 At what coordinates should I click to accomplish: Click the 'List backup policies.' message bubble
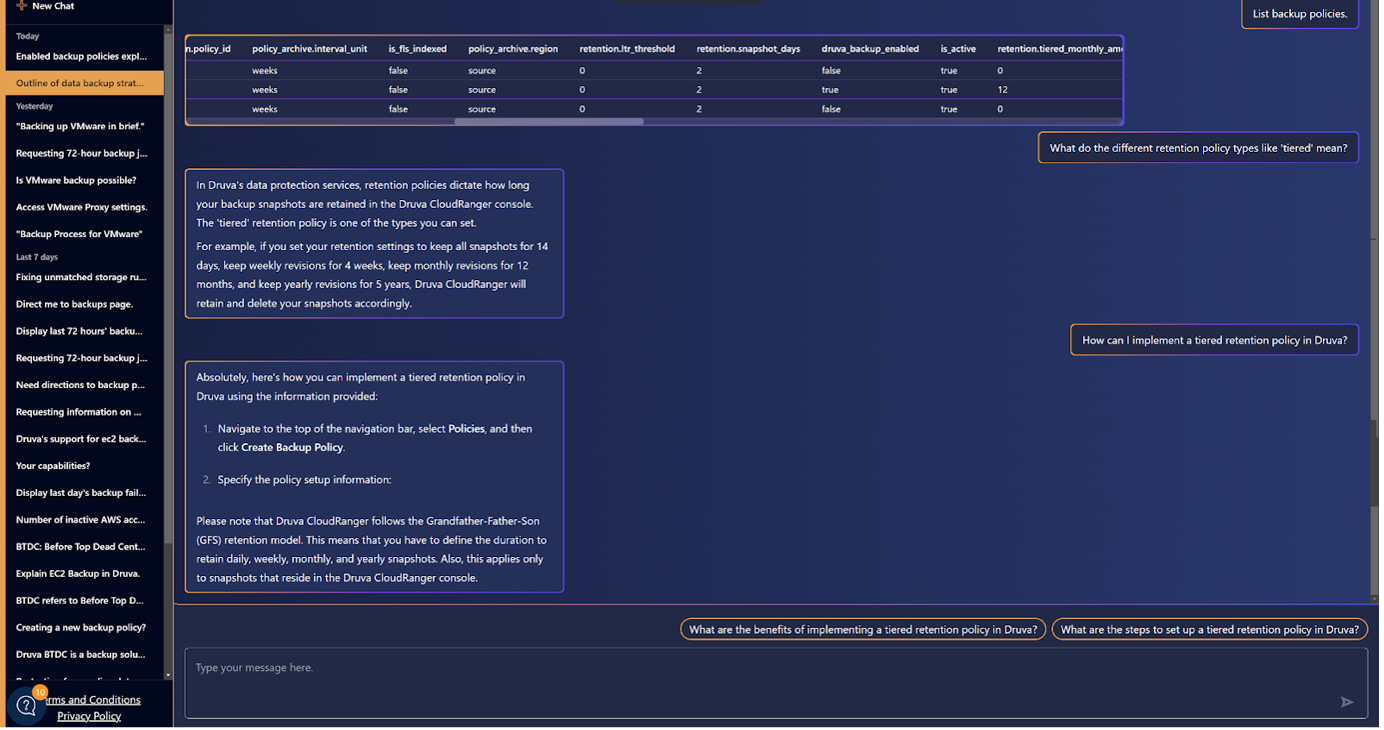point(1299,14)
